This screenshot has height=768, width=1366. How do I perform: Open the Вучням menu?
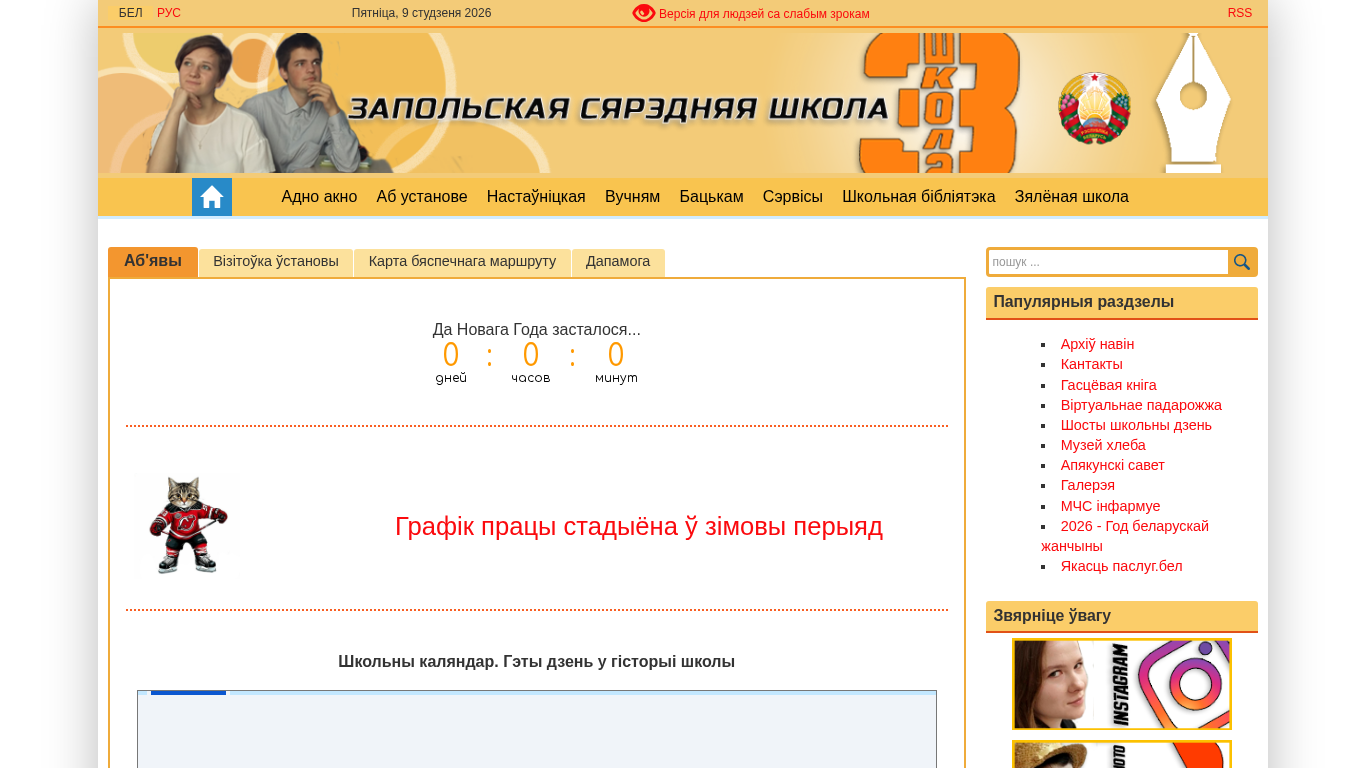click(632, 197)
